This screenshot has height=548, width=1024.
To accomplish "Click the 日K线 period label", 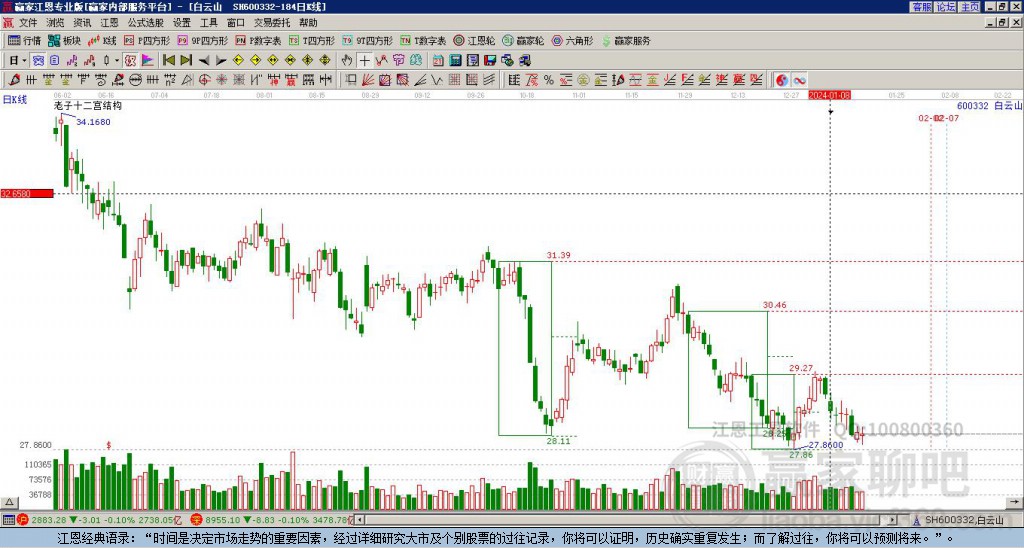I will click(x=14, y=100).
